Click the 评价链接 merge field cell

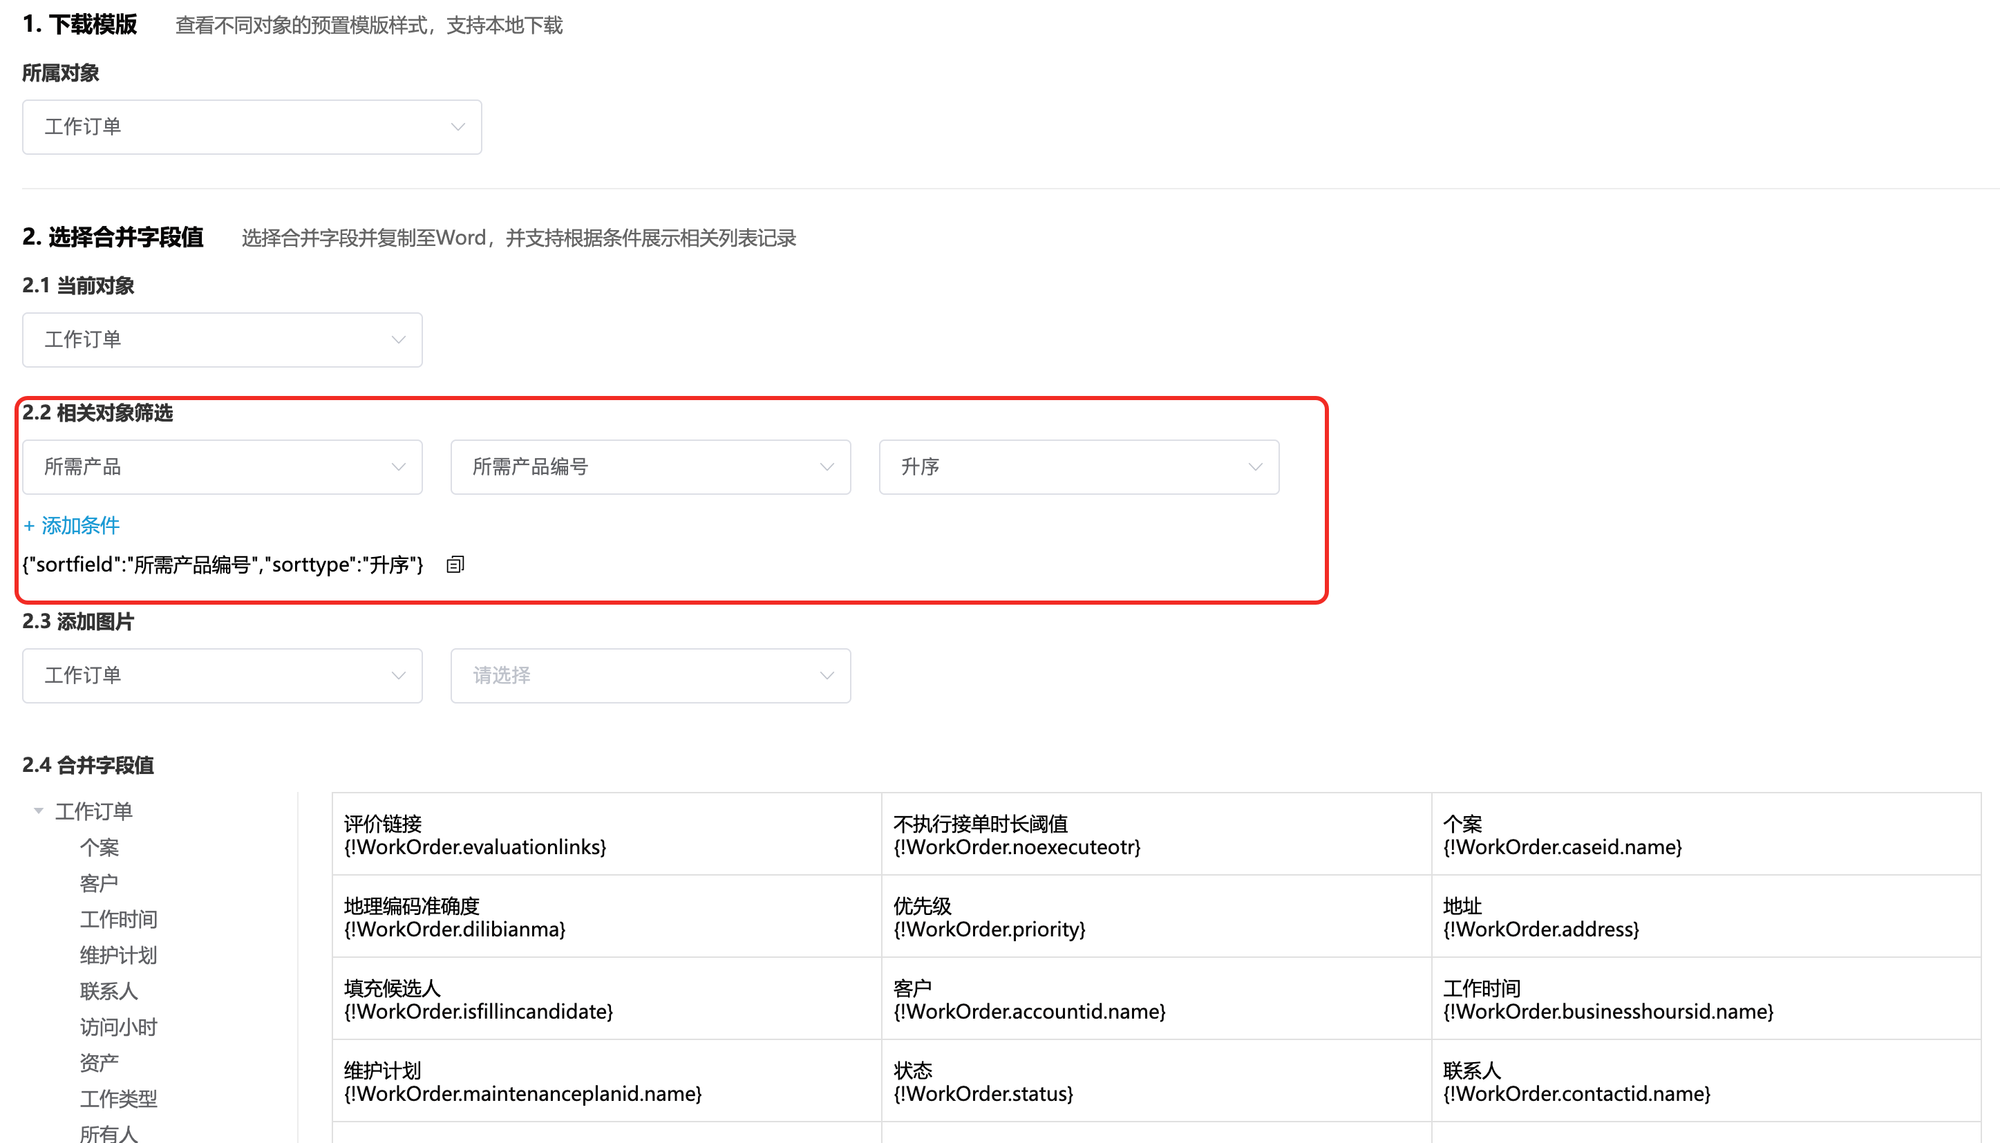click(x=606, y=835)
